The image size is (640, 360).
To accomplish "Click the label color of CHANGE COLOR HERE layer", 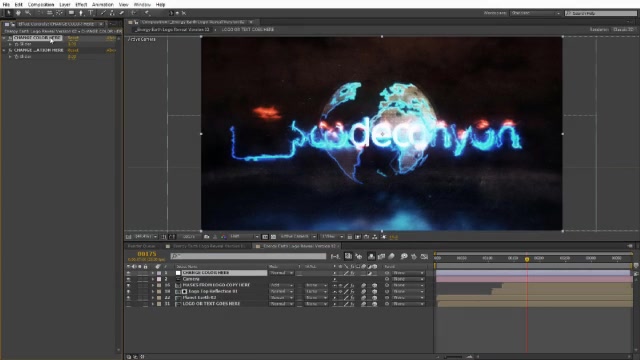I will [159, 273].
